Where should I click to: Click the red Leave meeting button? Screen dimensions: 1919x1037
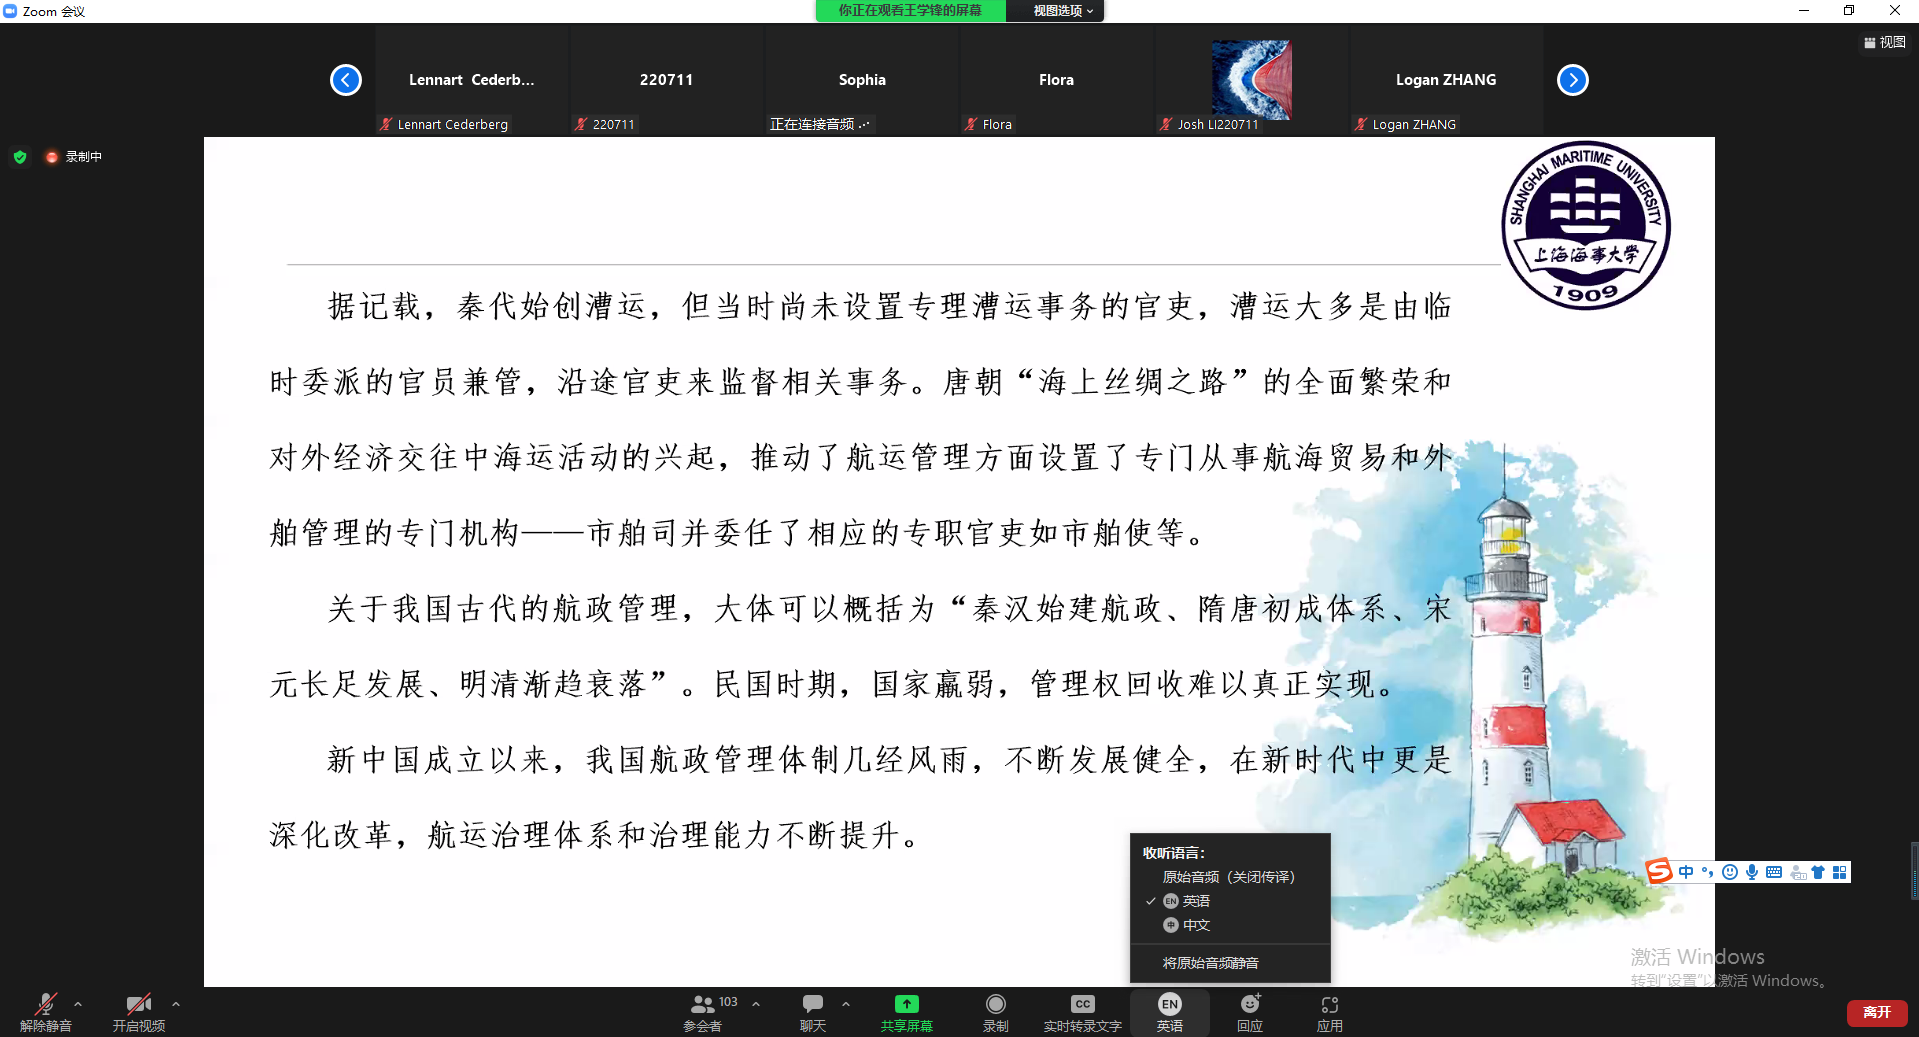click(x=1876, y=1012)
